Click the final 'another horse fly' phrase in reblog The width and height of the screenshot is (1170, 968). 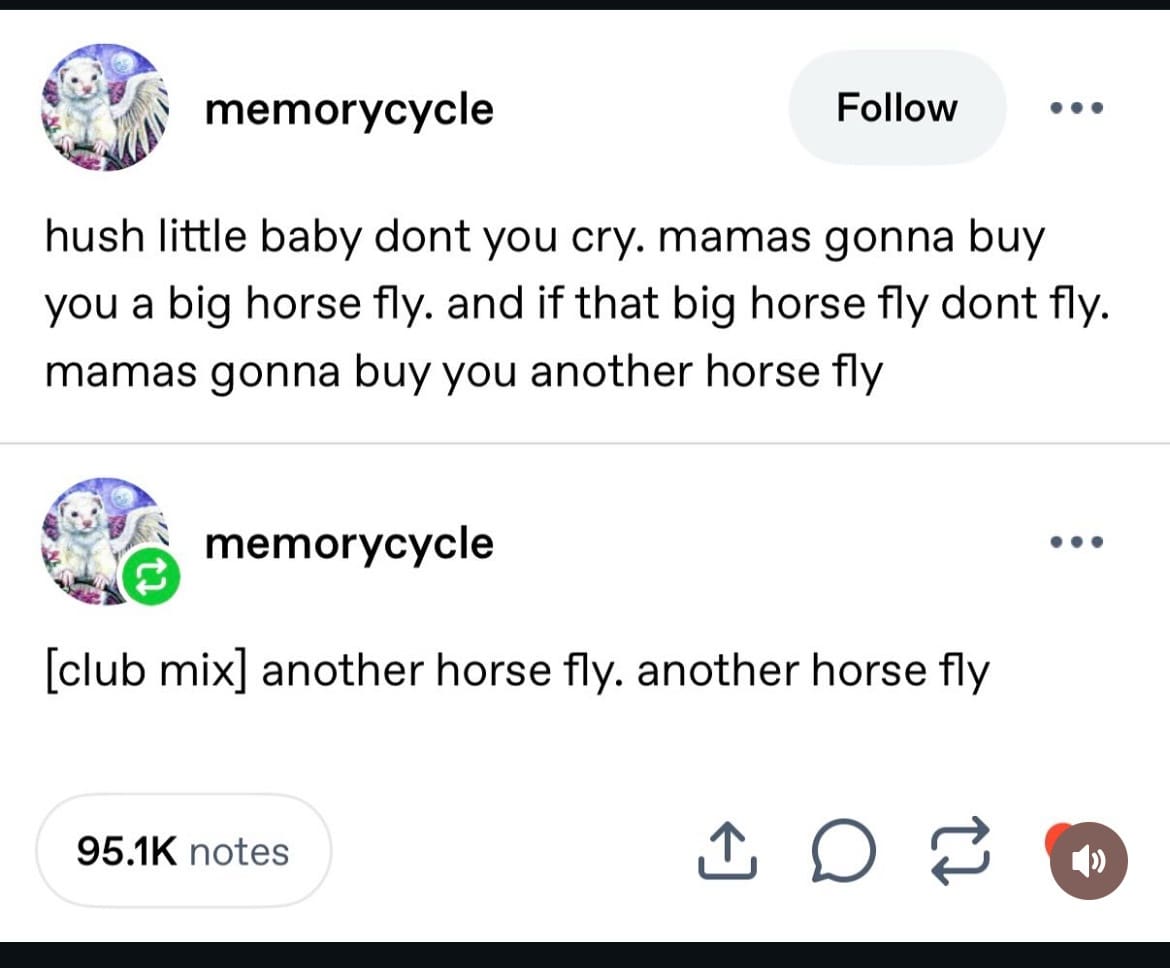point(812,670)
